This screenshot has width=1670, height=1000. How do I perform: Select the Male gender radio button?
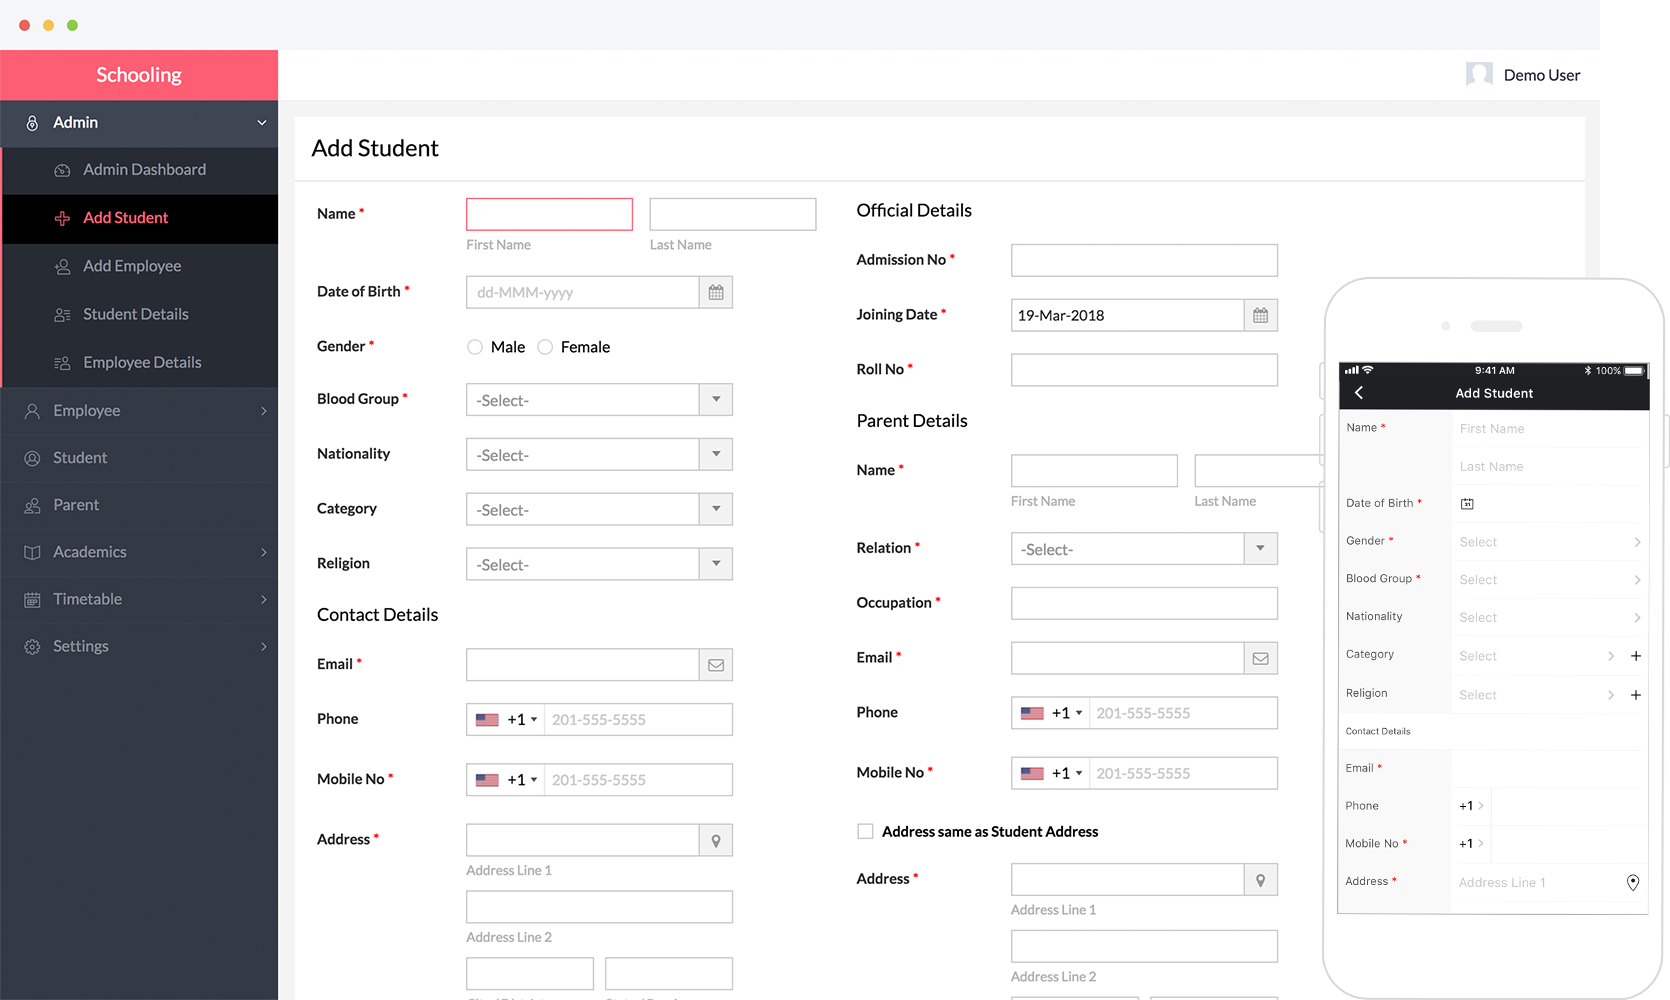coord(475,347)
